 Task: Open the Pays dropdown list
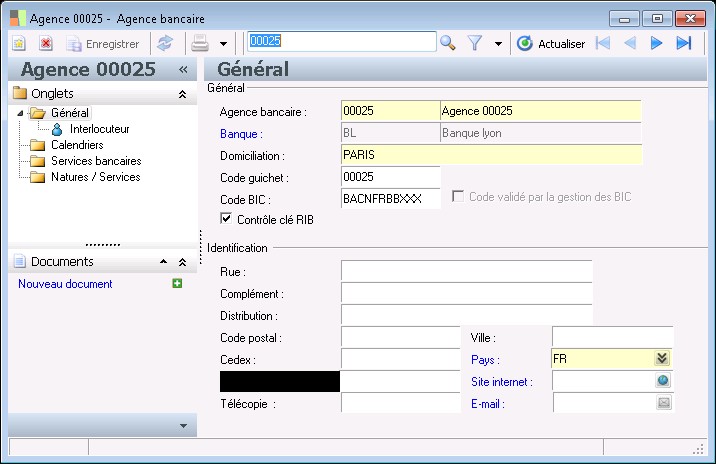click(x=662, y=359)
